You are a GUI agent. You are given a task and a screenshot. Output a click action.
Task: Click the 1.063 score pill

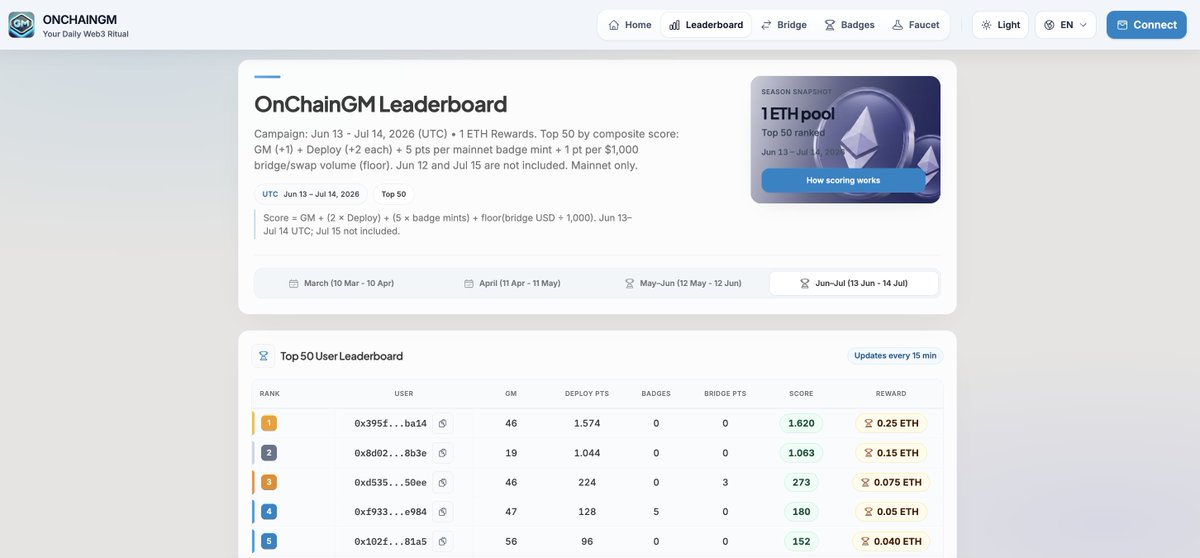(801, 453)
